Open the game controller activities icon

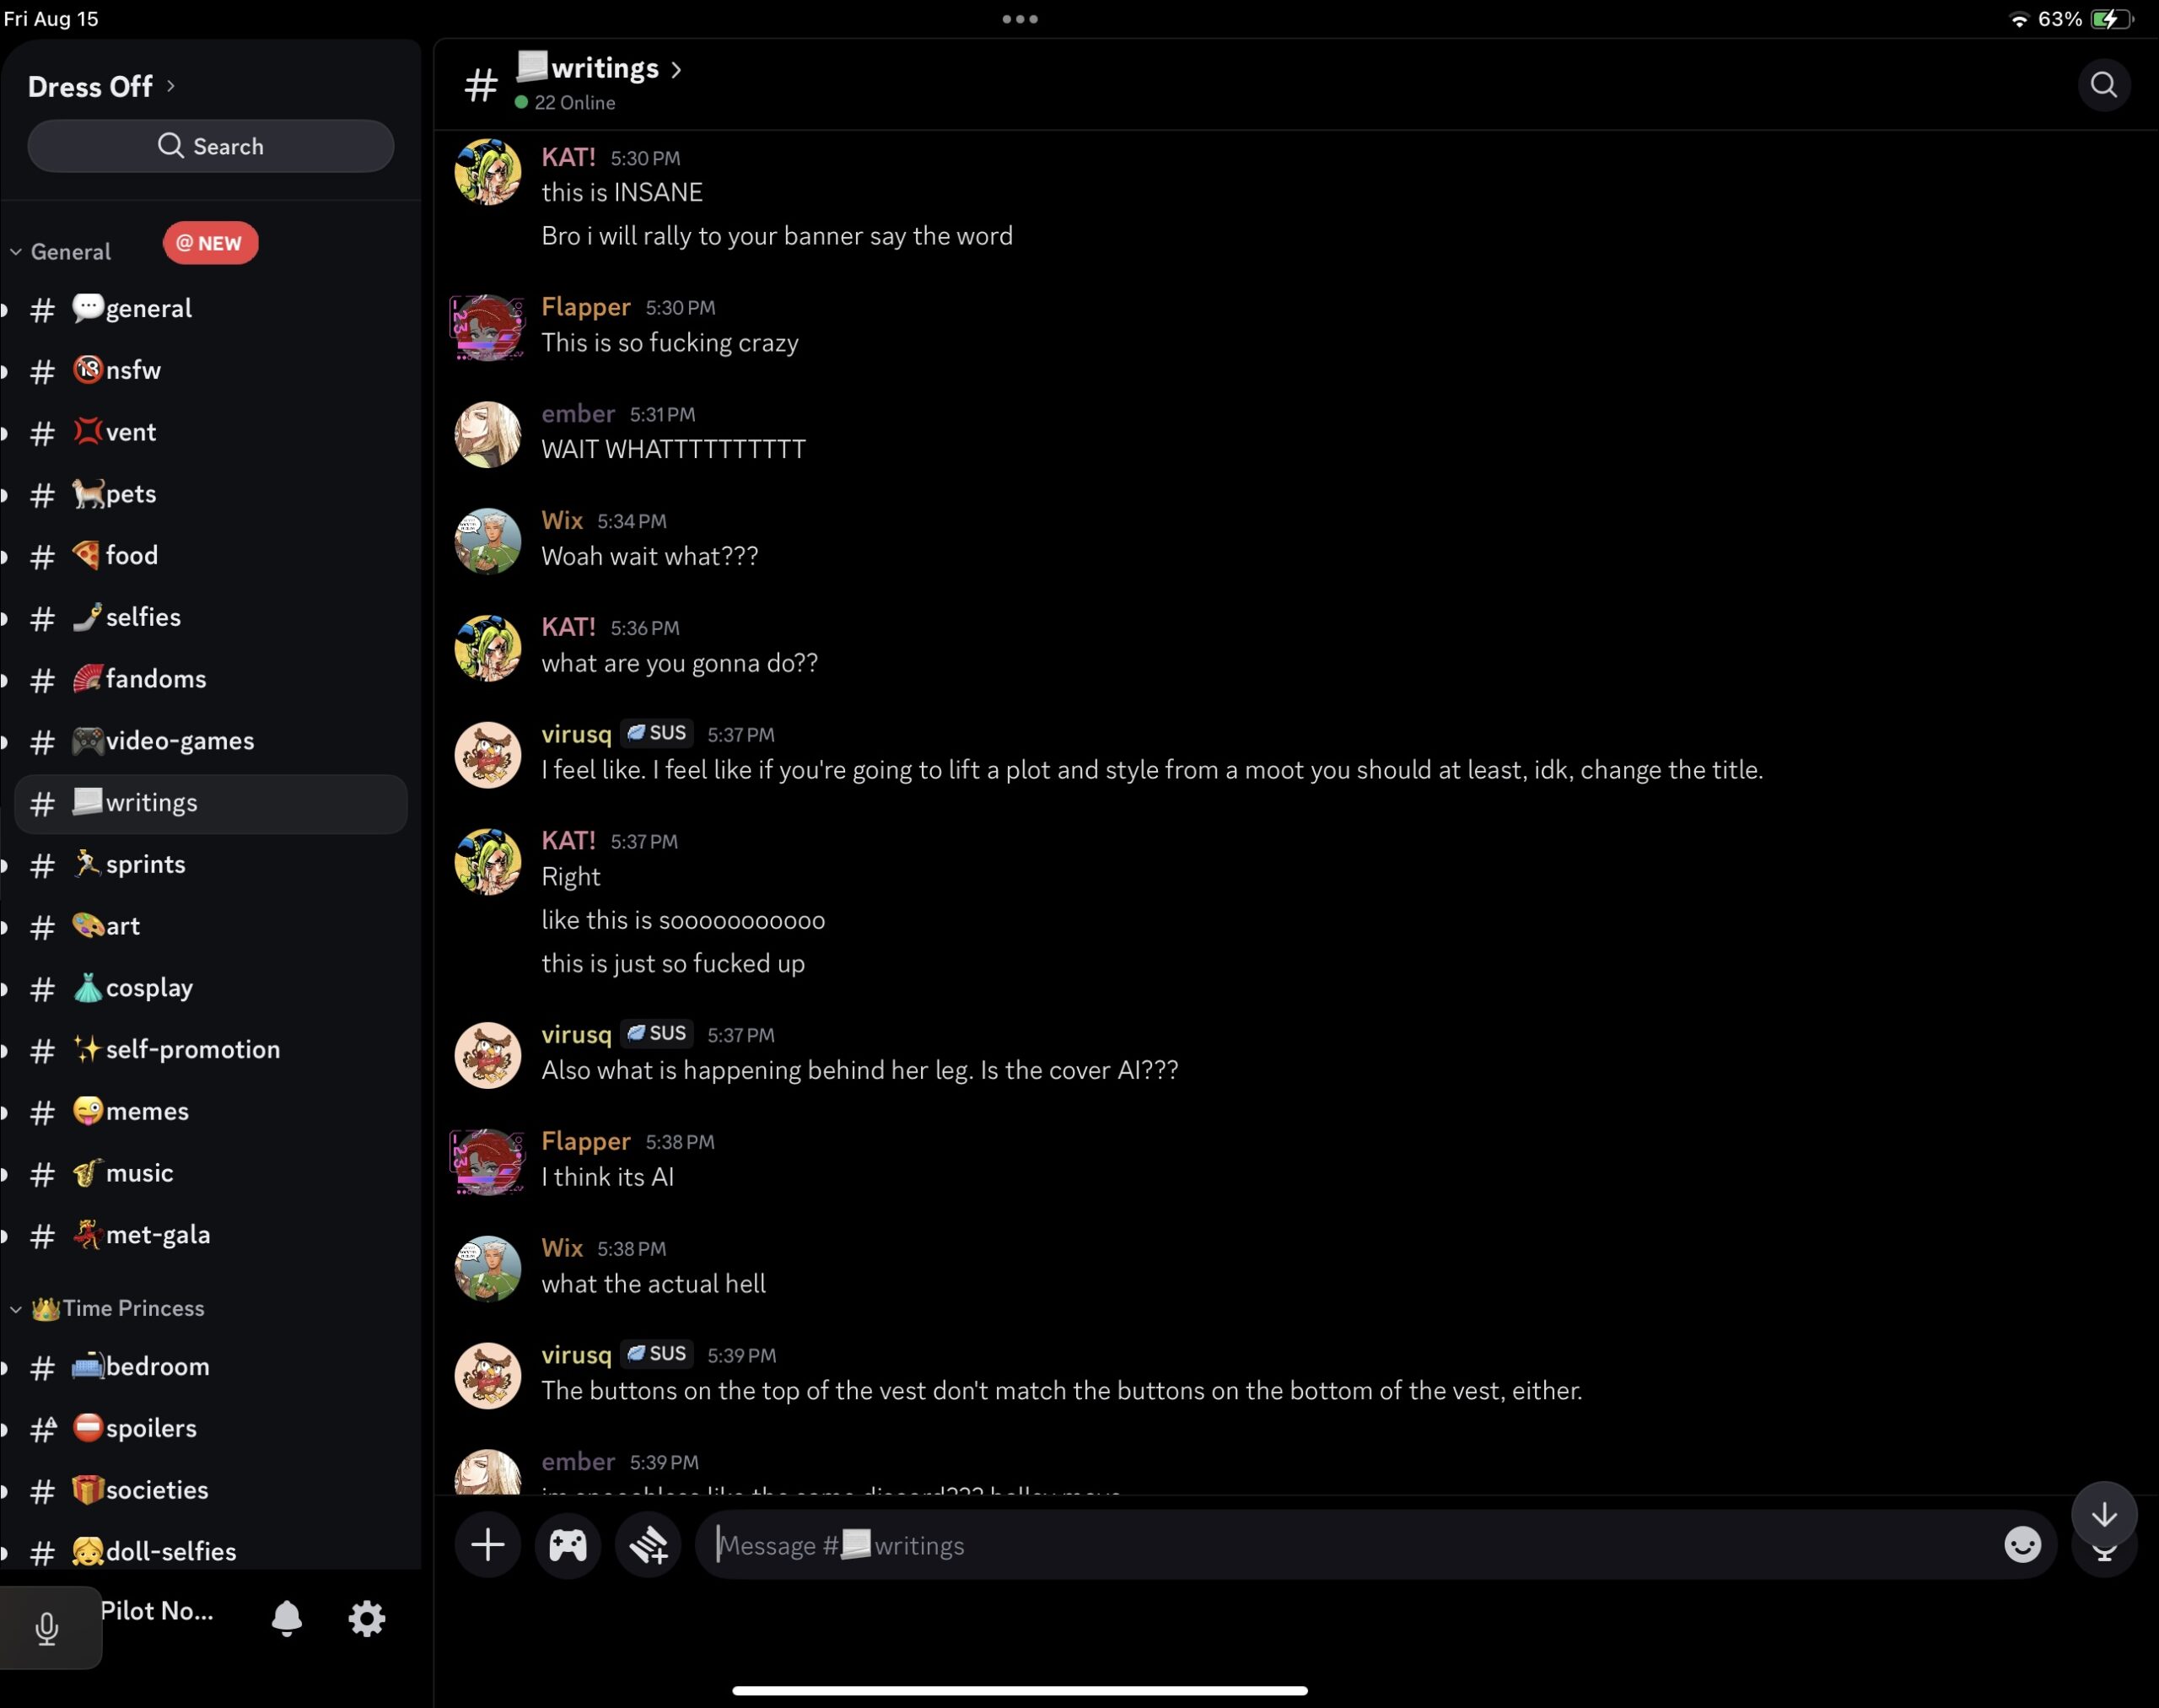tap(567, 1545)
